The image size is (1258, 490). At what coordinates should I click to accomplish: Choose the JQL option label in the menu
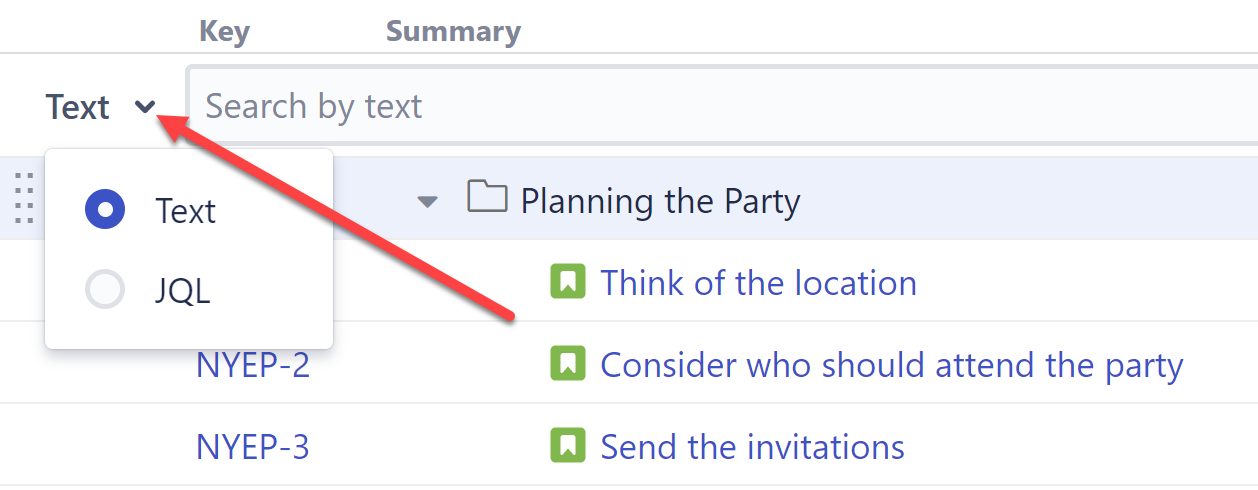point(183,291)
